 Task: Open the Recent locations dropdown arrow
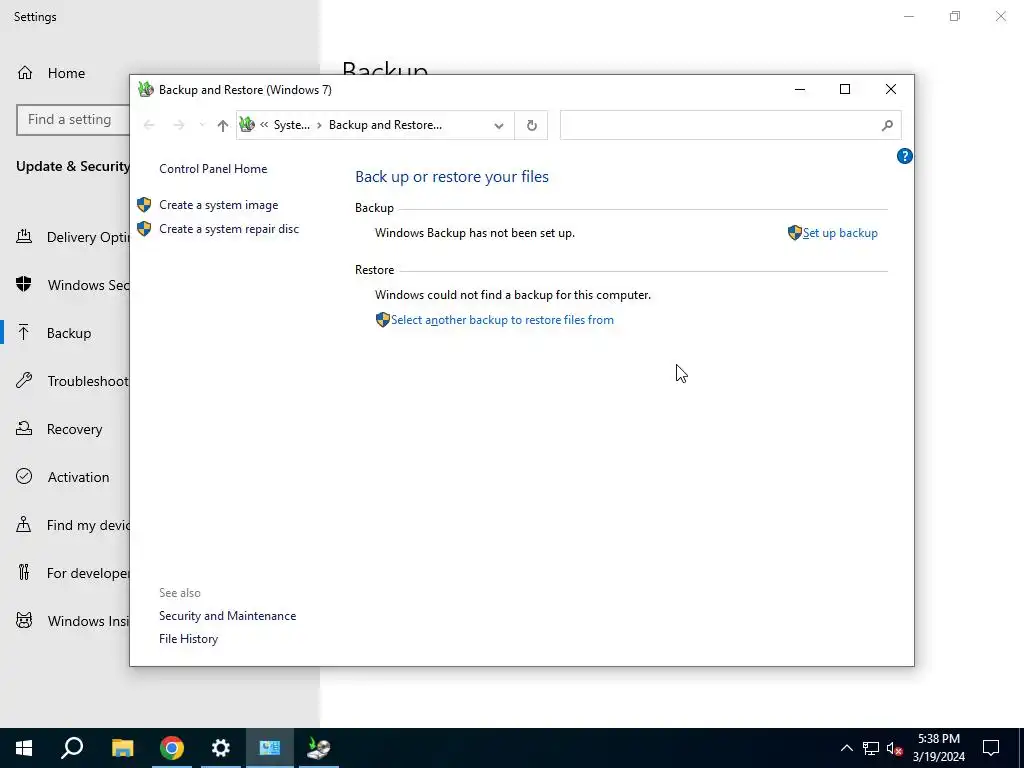pyautogui.click(x=202, y=125)
